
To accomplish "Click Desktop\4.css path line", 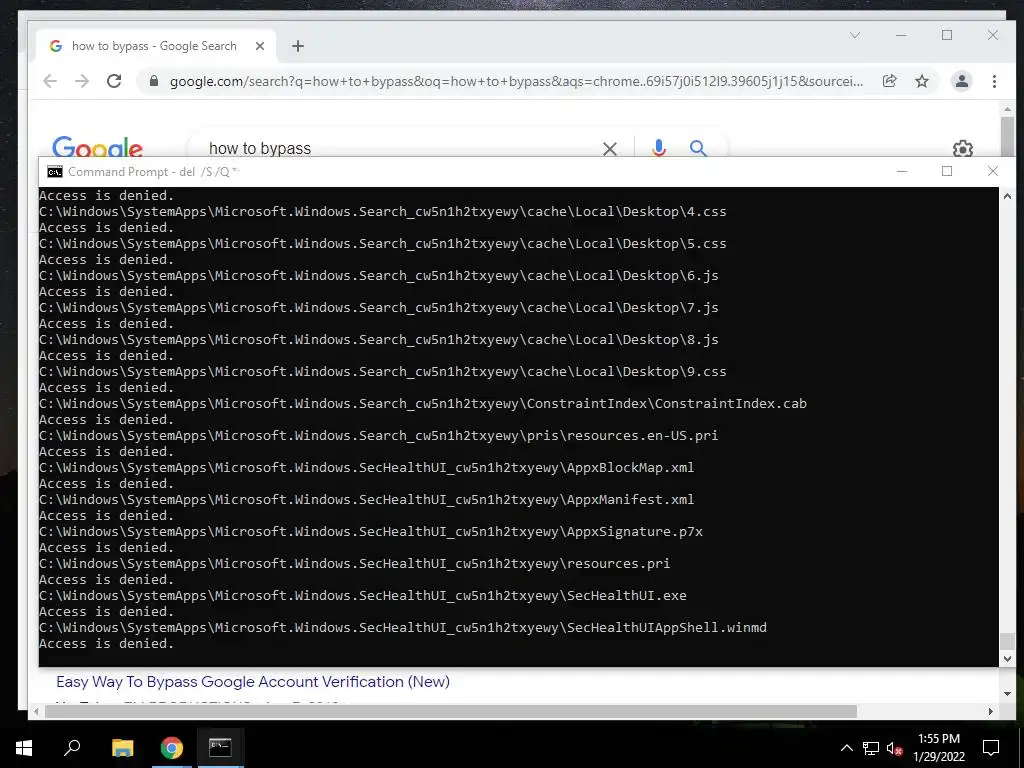I will tap(383, 212).
